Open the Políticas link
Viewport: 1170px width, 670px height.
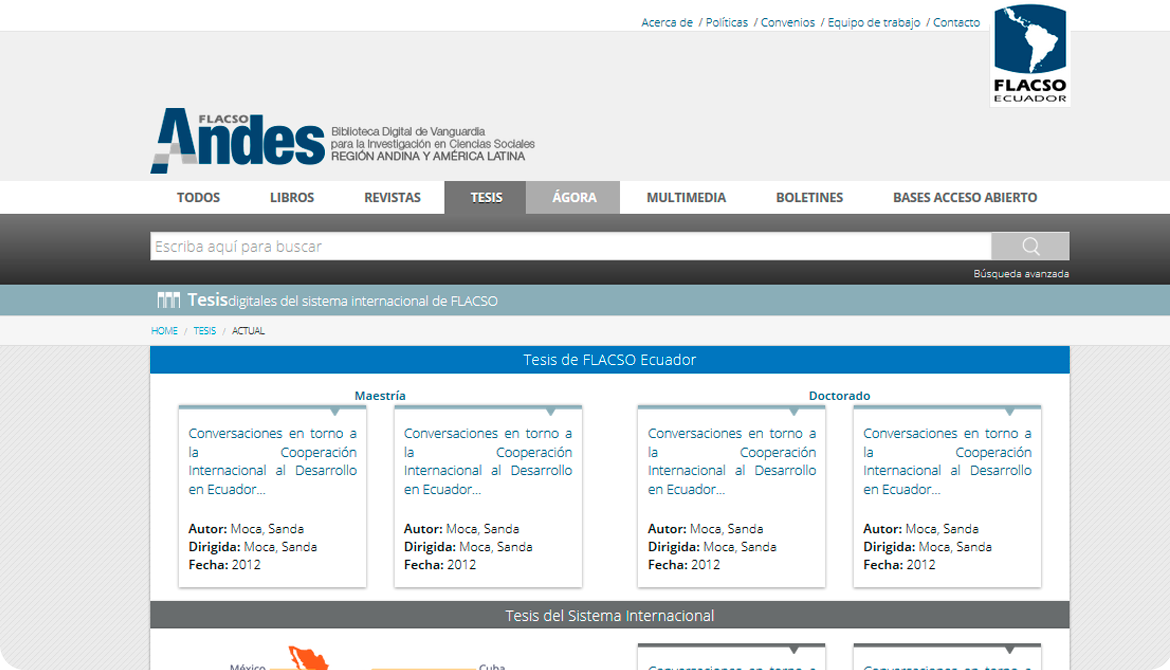pyautogui.click(x=727, y=22)
